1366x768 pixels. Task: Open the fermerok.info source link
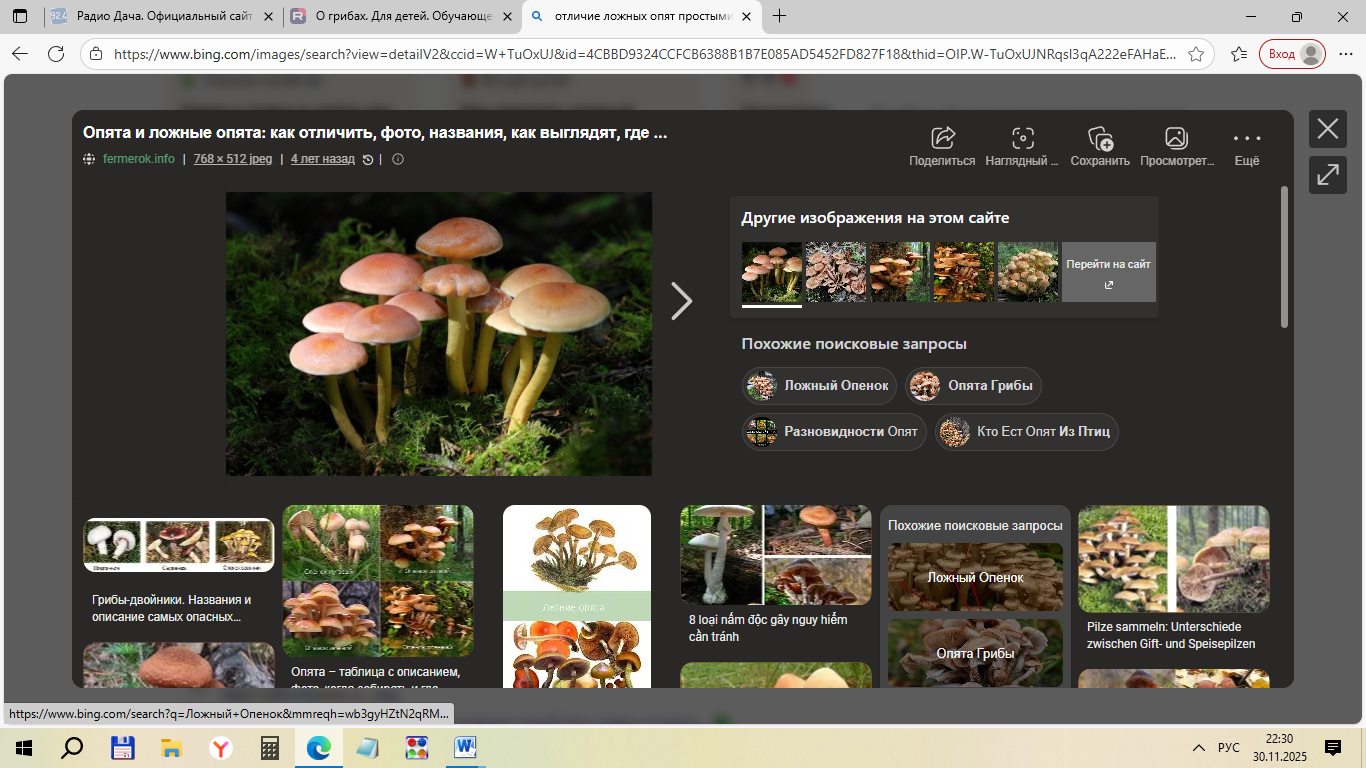point(138,159)
